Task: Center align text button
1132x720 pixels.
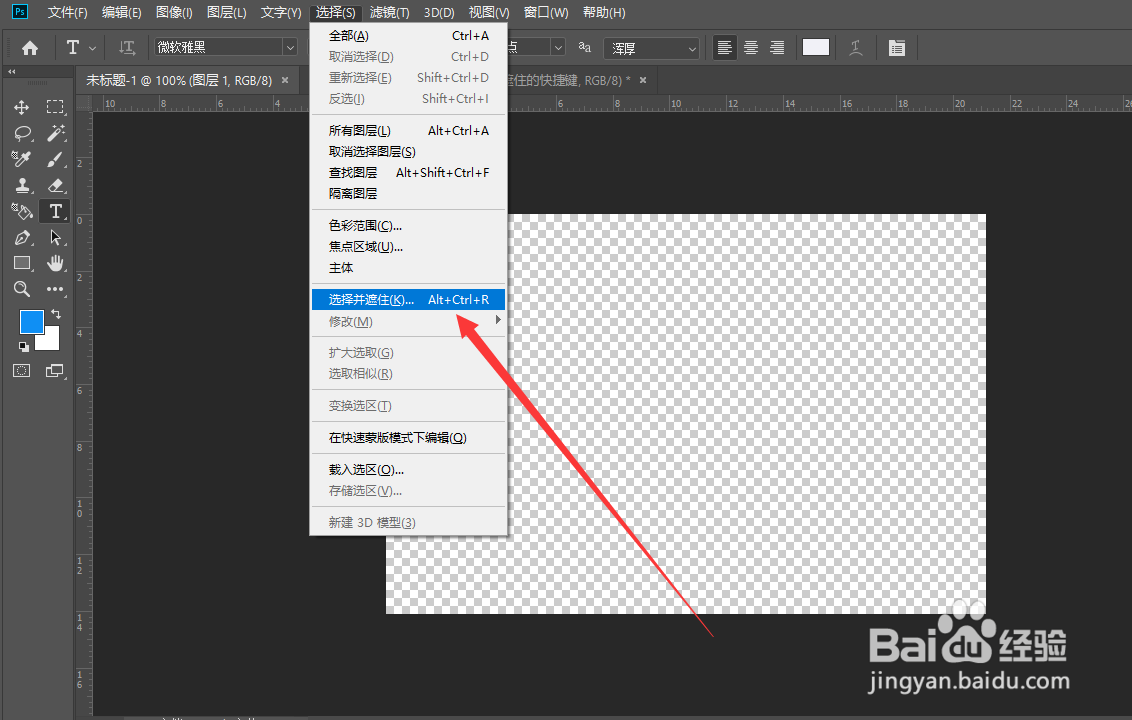Action: click(x=751, y=48)
